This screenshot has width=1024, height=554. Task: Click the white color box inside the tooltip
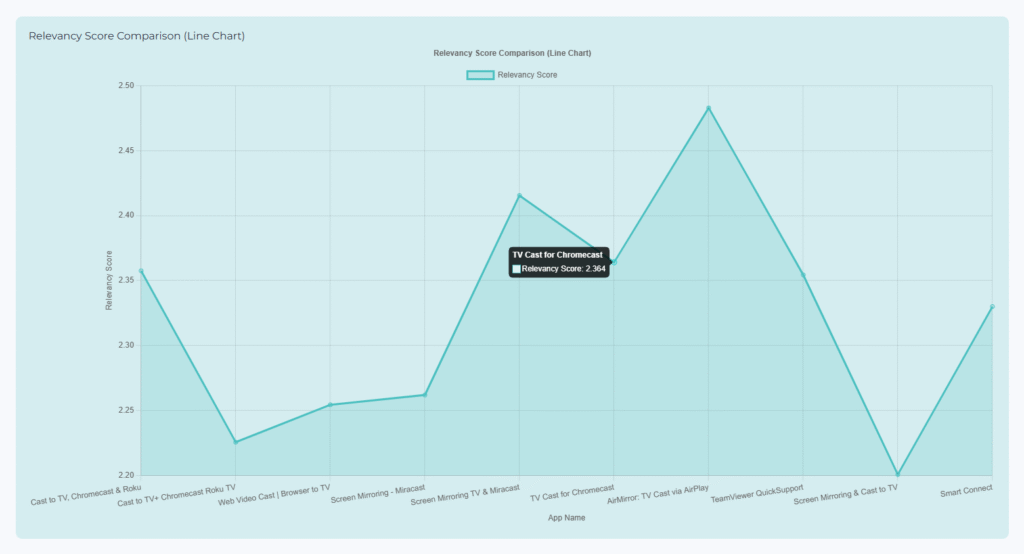point(516,269)
